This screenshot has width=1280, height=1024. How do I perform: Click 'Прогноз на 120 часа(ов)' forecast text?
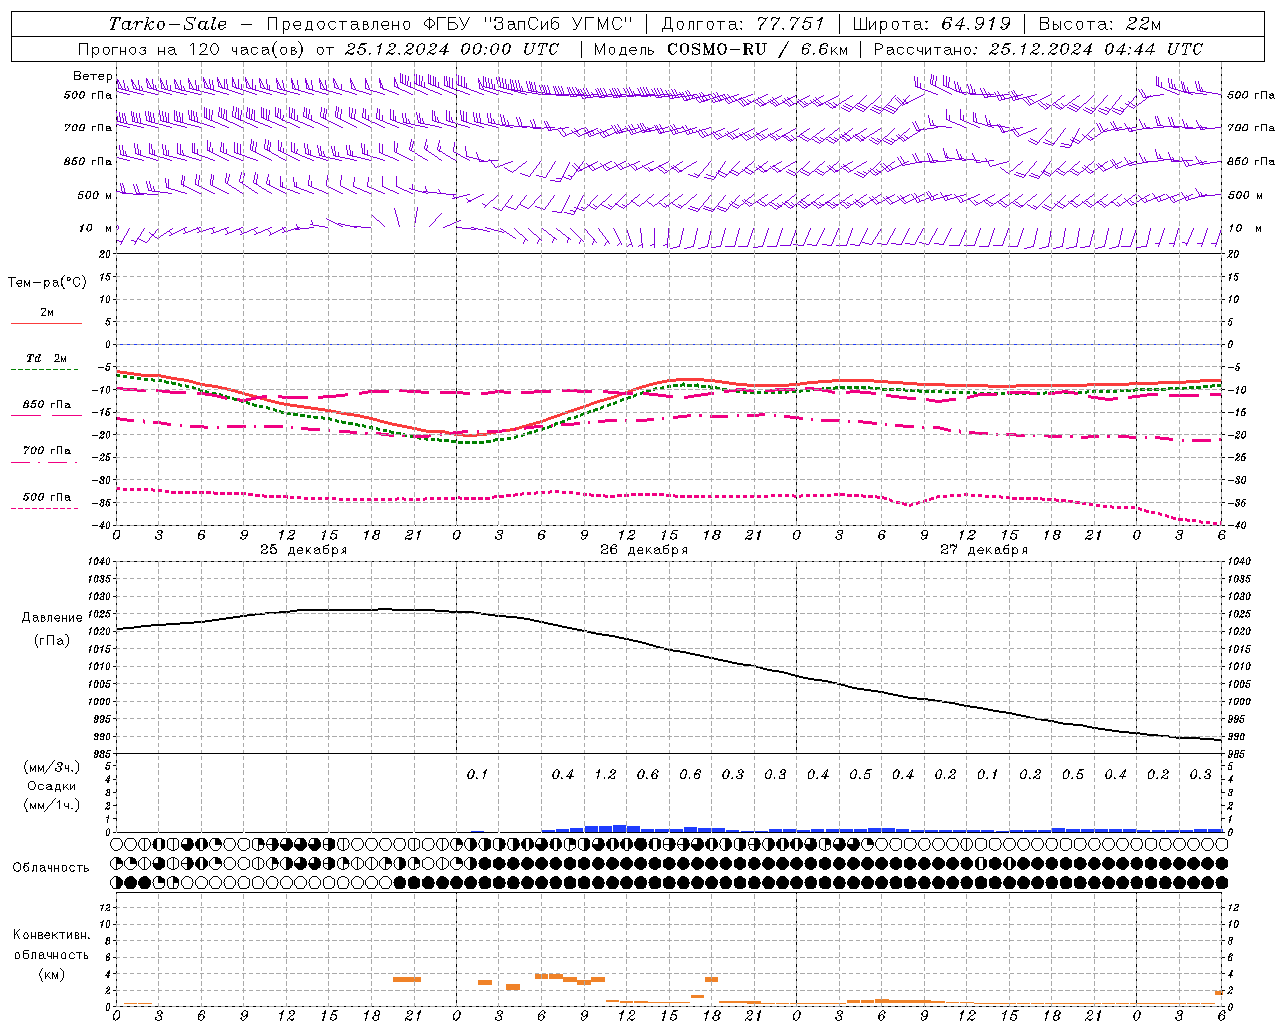coord(191,49)
